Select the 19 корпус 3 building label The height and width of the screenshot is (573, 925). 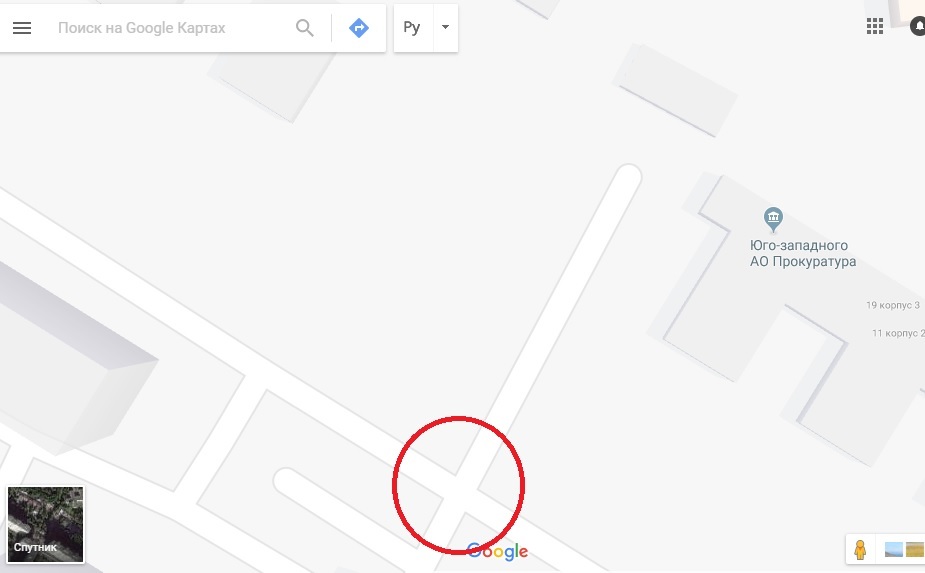[x=893, y=305]
